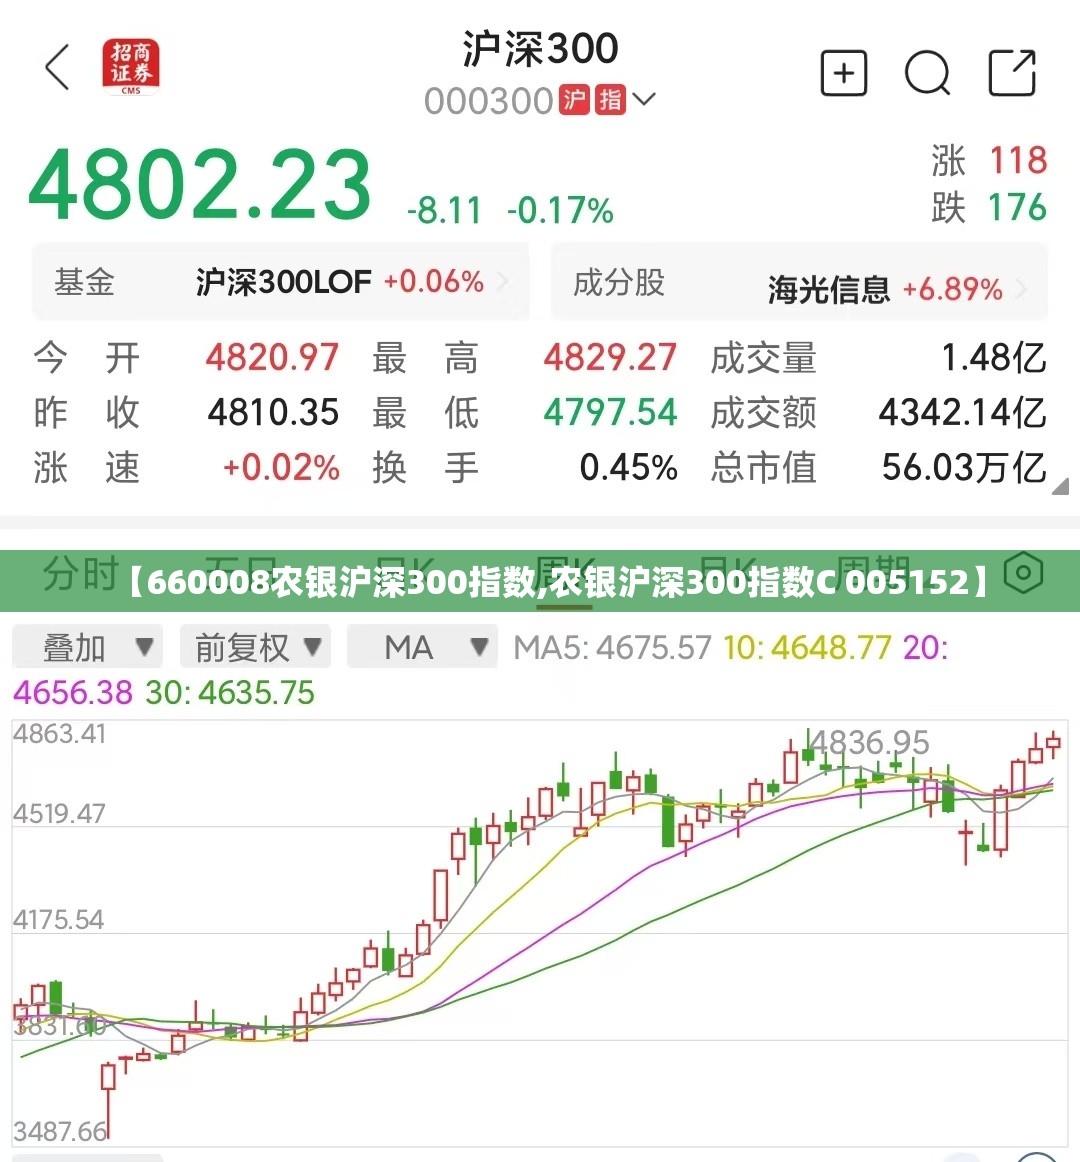
Task: Click 最低 value 4797.54
Action: (x=610, y=412)
